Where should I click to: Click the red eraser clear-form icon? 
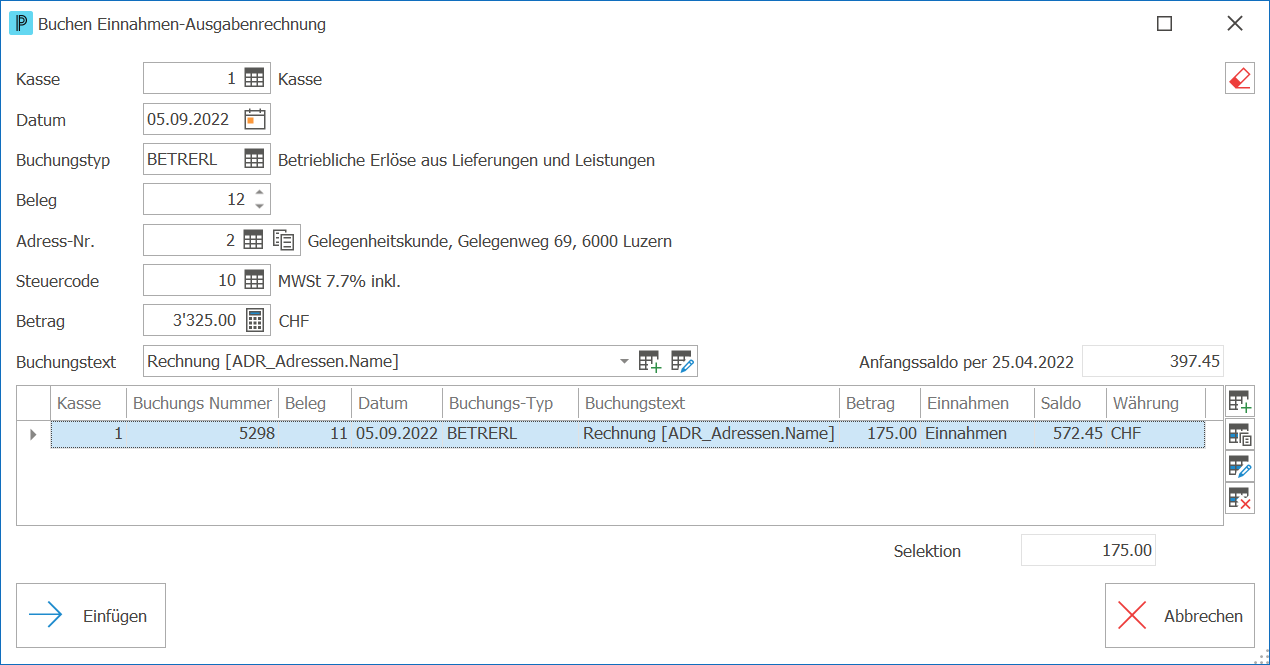[1240, 78]
